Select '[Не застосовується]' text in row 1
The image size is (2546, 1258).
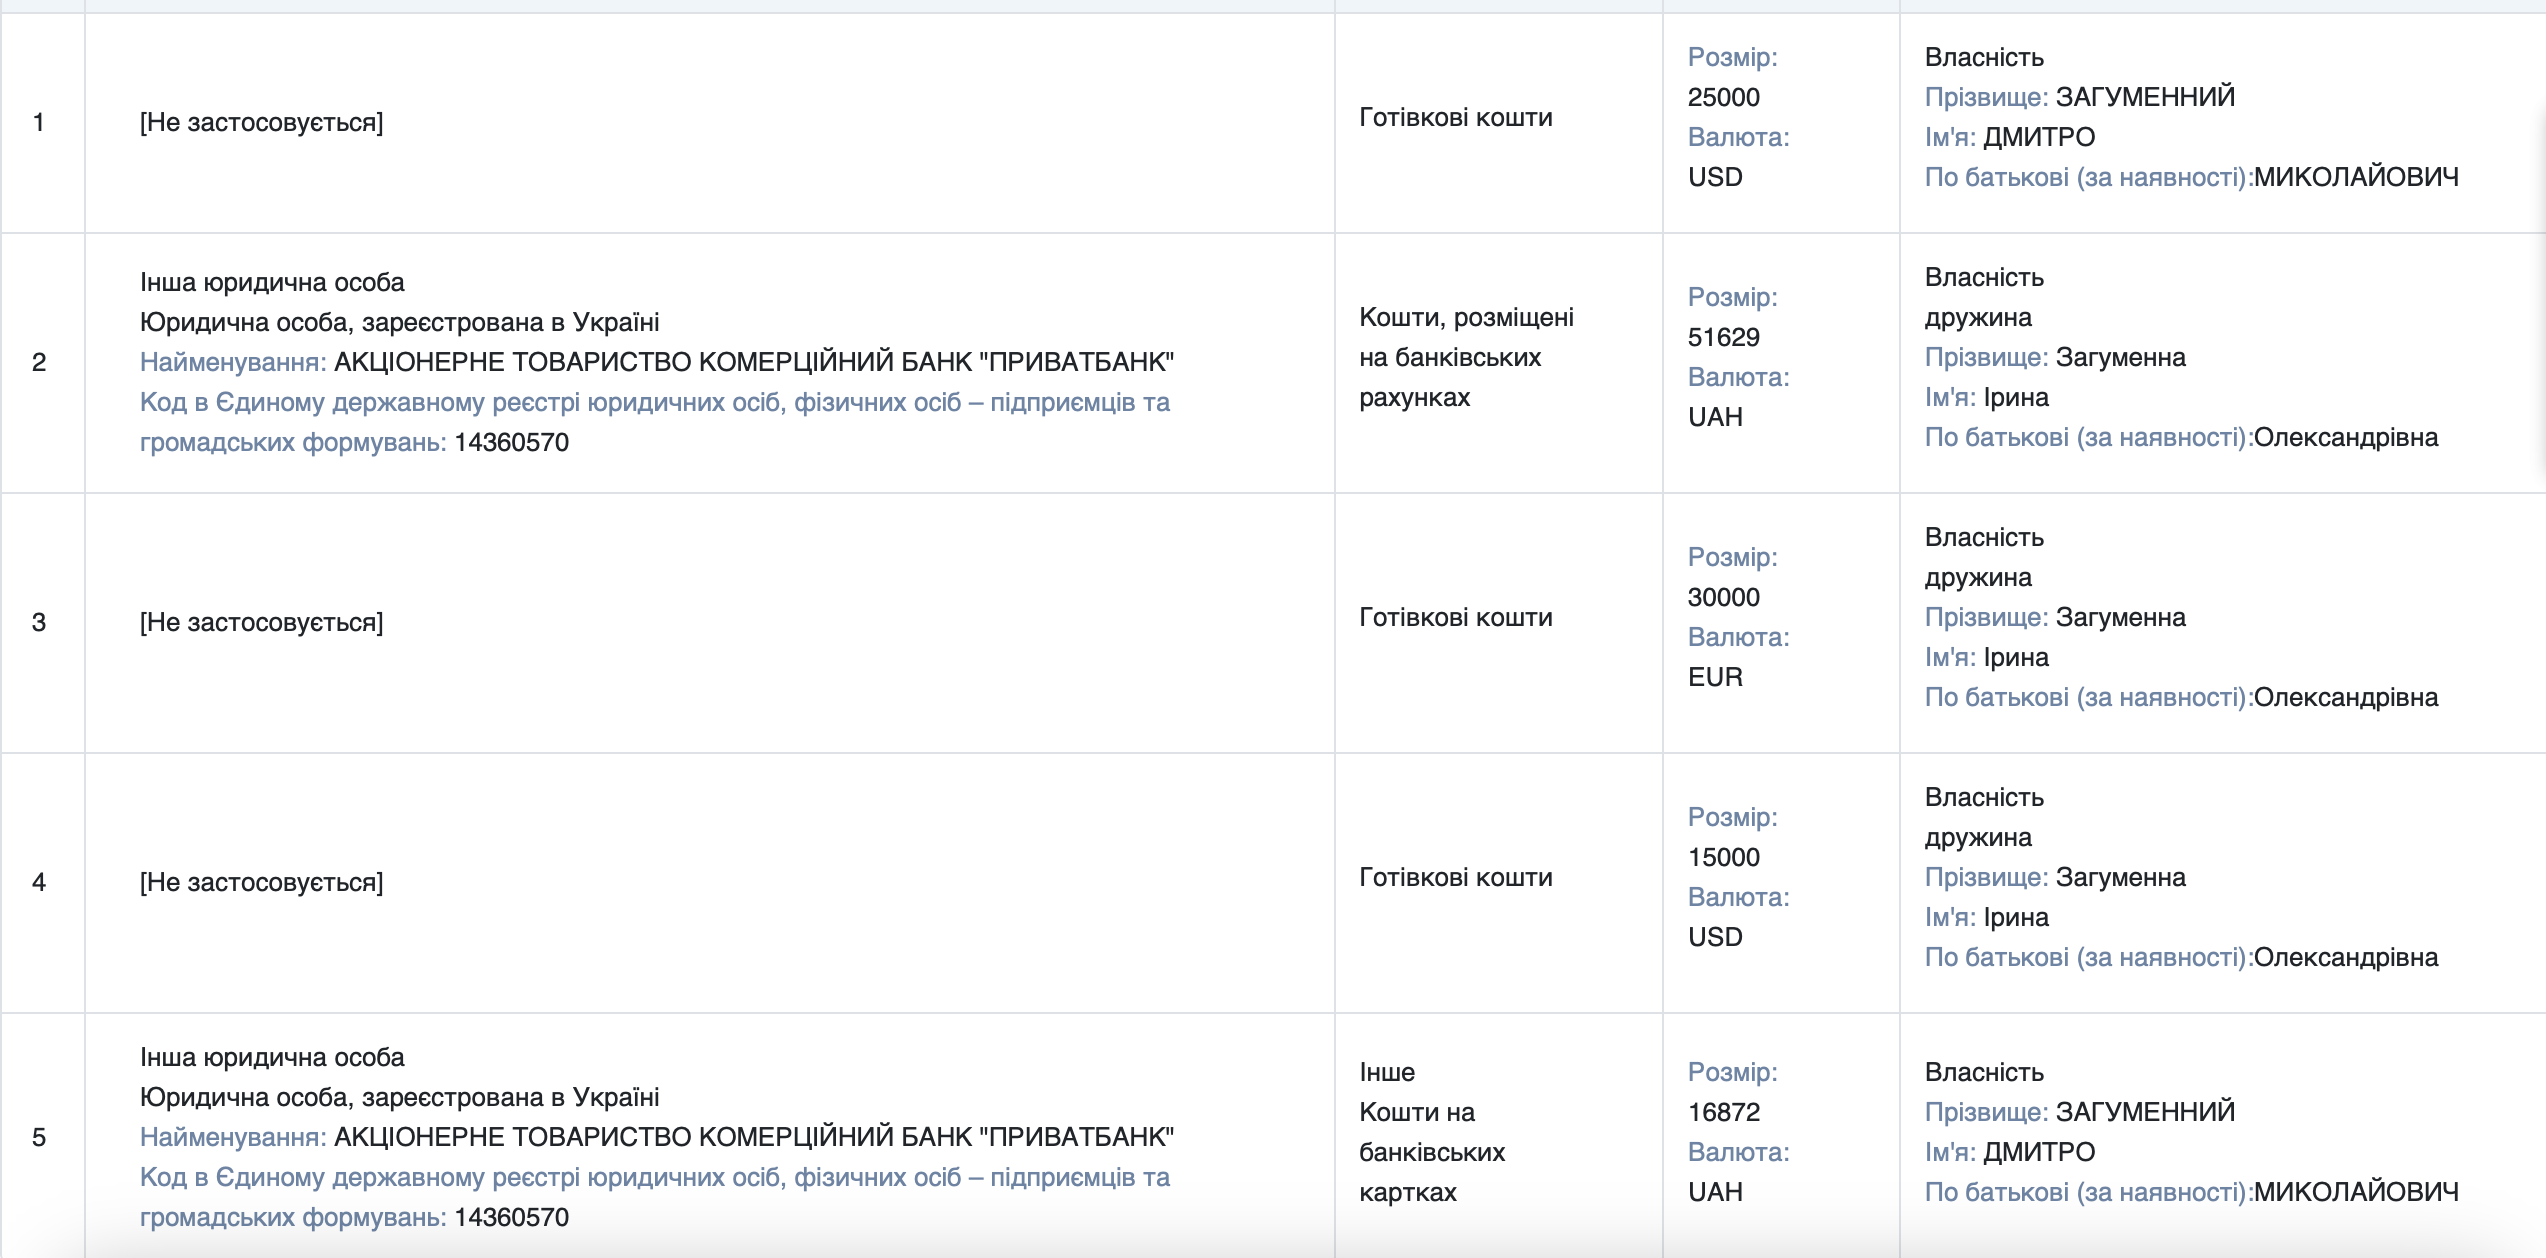(261, 122)
